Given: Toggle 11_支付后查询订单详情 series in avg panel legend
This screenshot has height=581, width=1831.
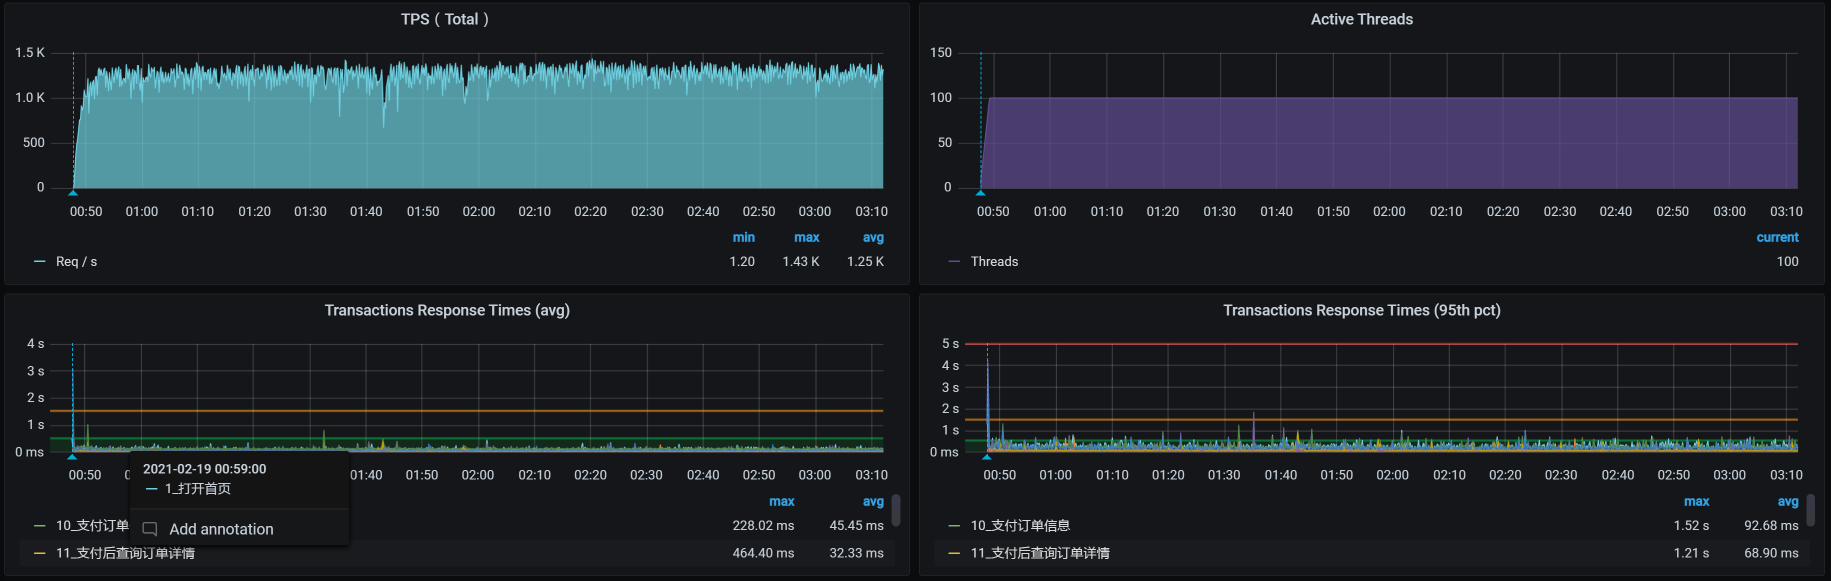Looking at the screenshot, I should click(125, 554).
